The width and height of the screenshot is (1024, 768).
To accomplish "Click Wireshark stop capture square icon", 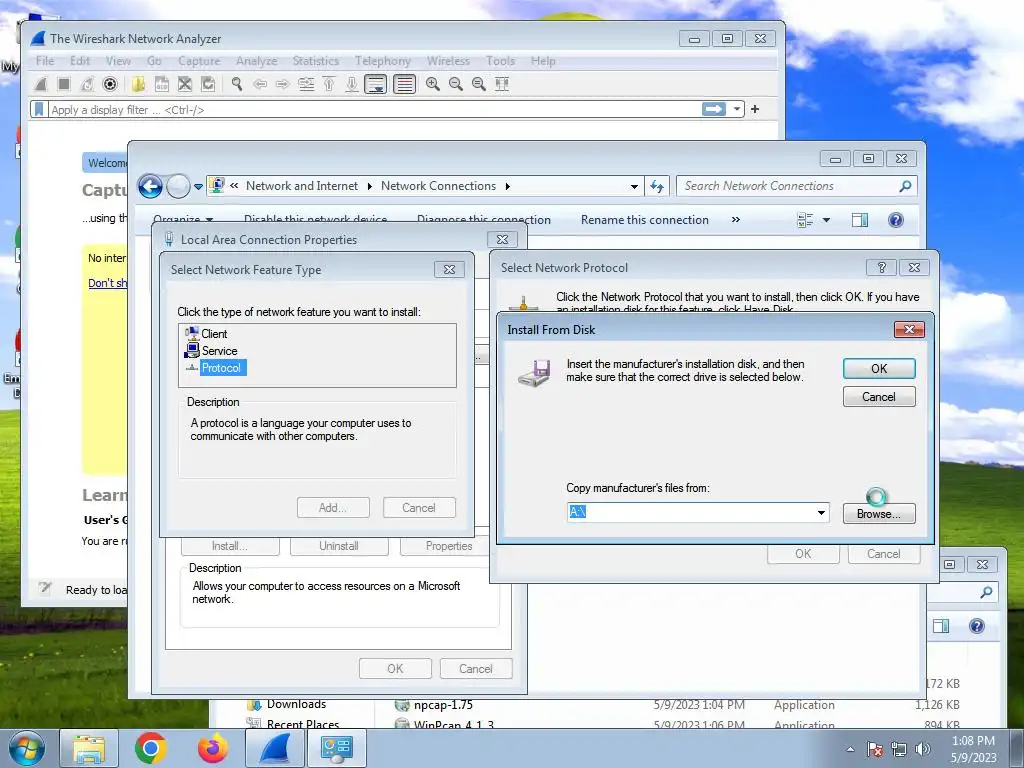I will point(63,84).
